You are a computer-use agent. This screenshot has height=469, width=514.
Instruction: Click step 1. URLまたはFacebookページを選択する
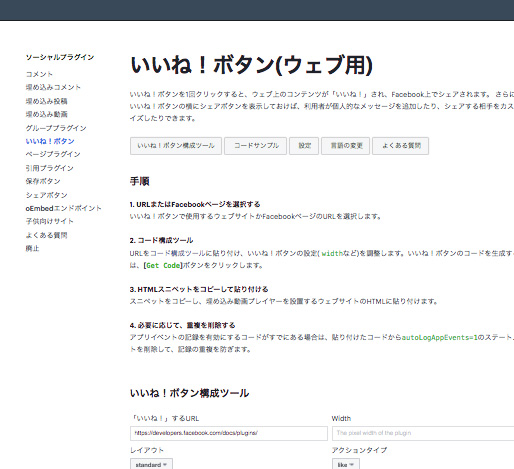coord(195,204)
